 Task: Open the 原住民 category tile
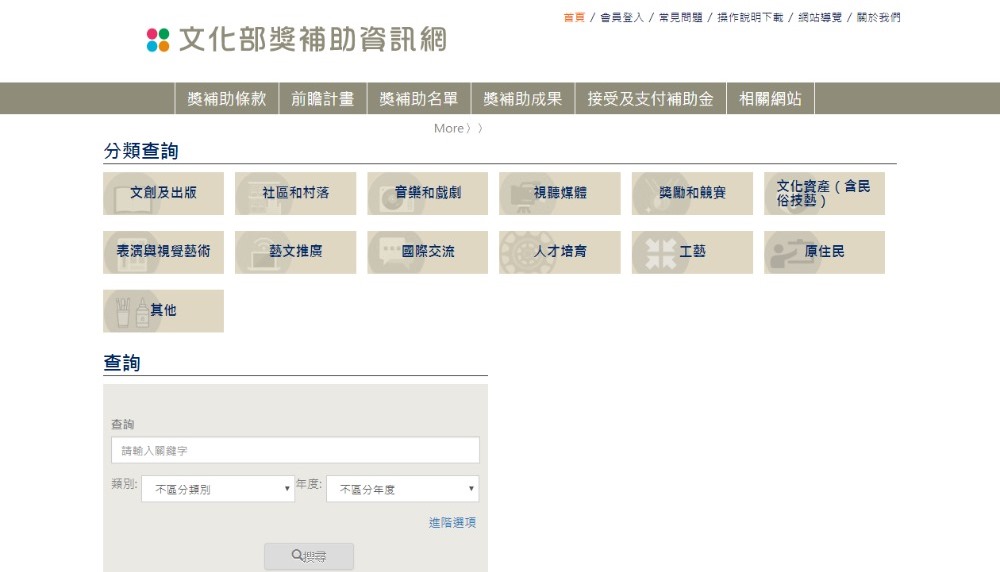(824, 253)
